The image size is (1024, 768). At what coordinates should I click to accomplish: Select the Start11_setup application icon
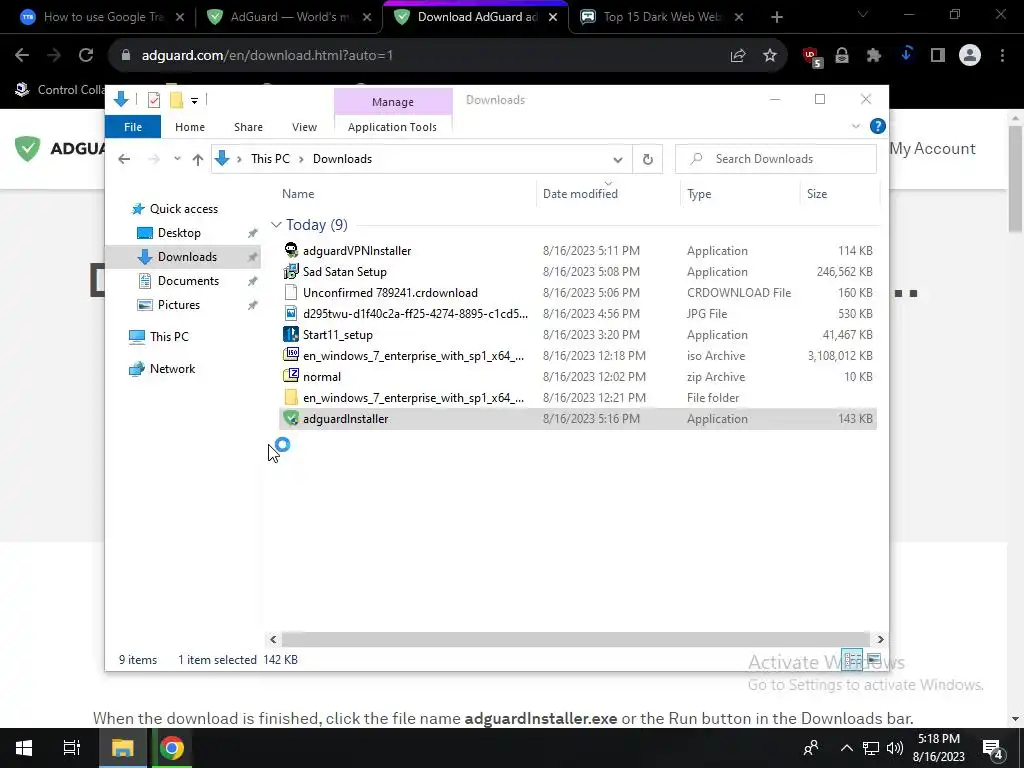[291, 334]
